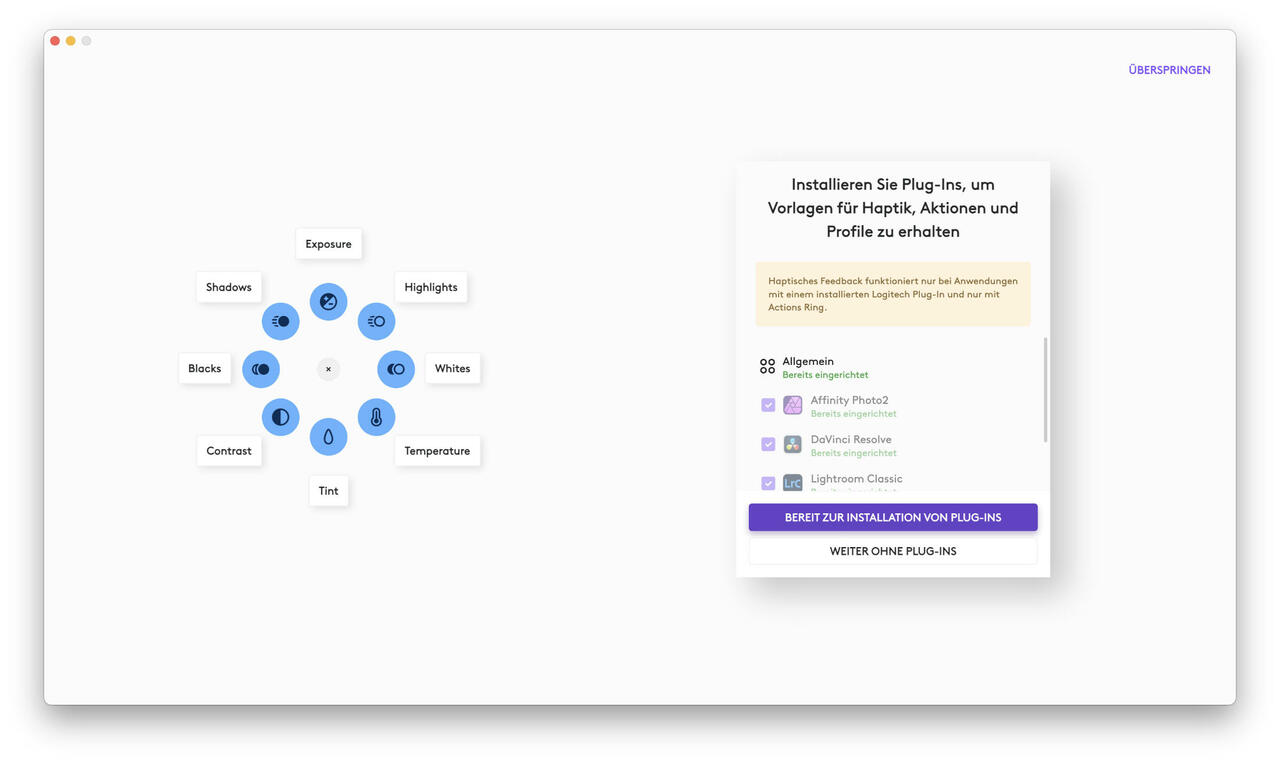Screen dimensions: 1280x763
Task: Click the plug-in list scrollbar
Action: [x=1046, y=390]
